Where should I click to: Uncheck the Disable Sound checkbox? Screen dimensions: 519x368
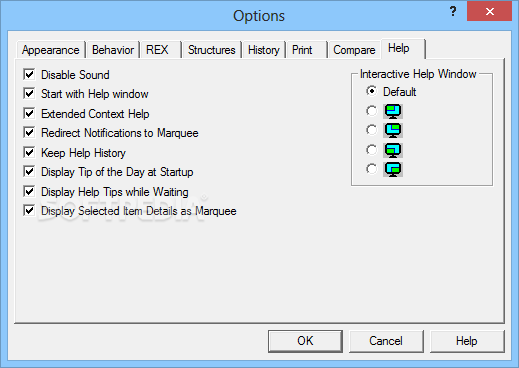[x=29, y=74]
